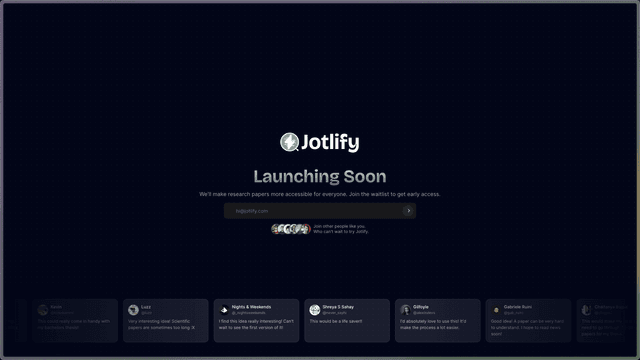Open the Luzz profile avatar
Viewport: 640px width, 360px height.
pyautogui.click(x=133, y=310)
